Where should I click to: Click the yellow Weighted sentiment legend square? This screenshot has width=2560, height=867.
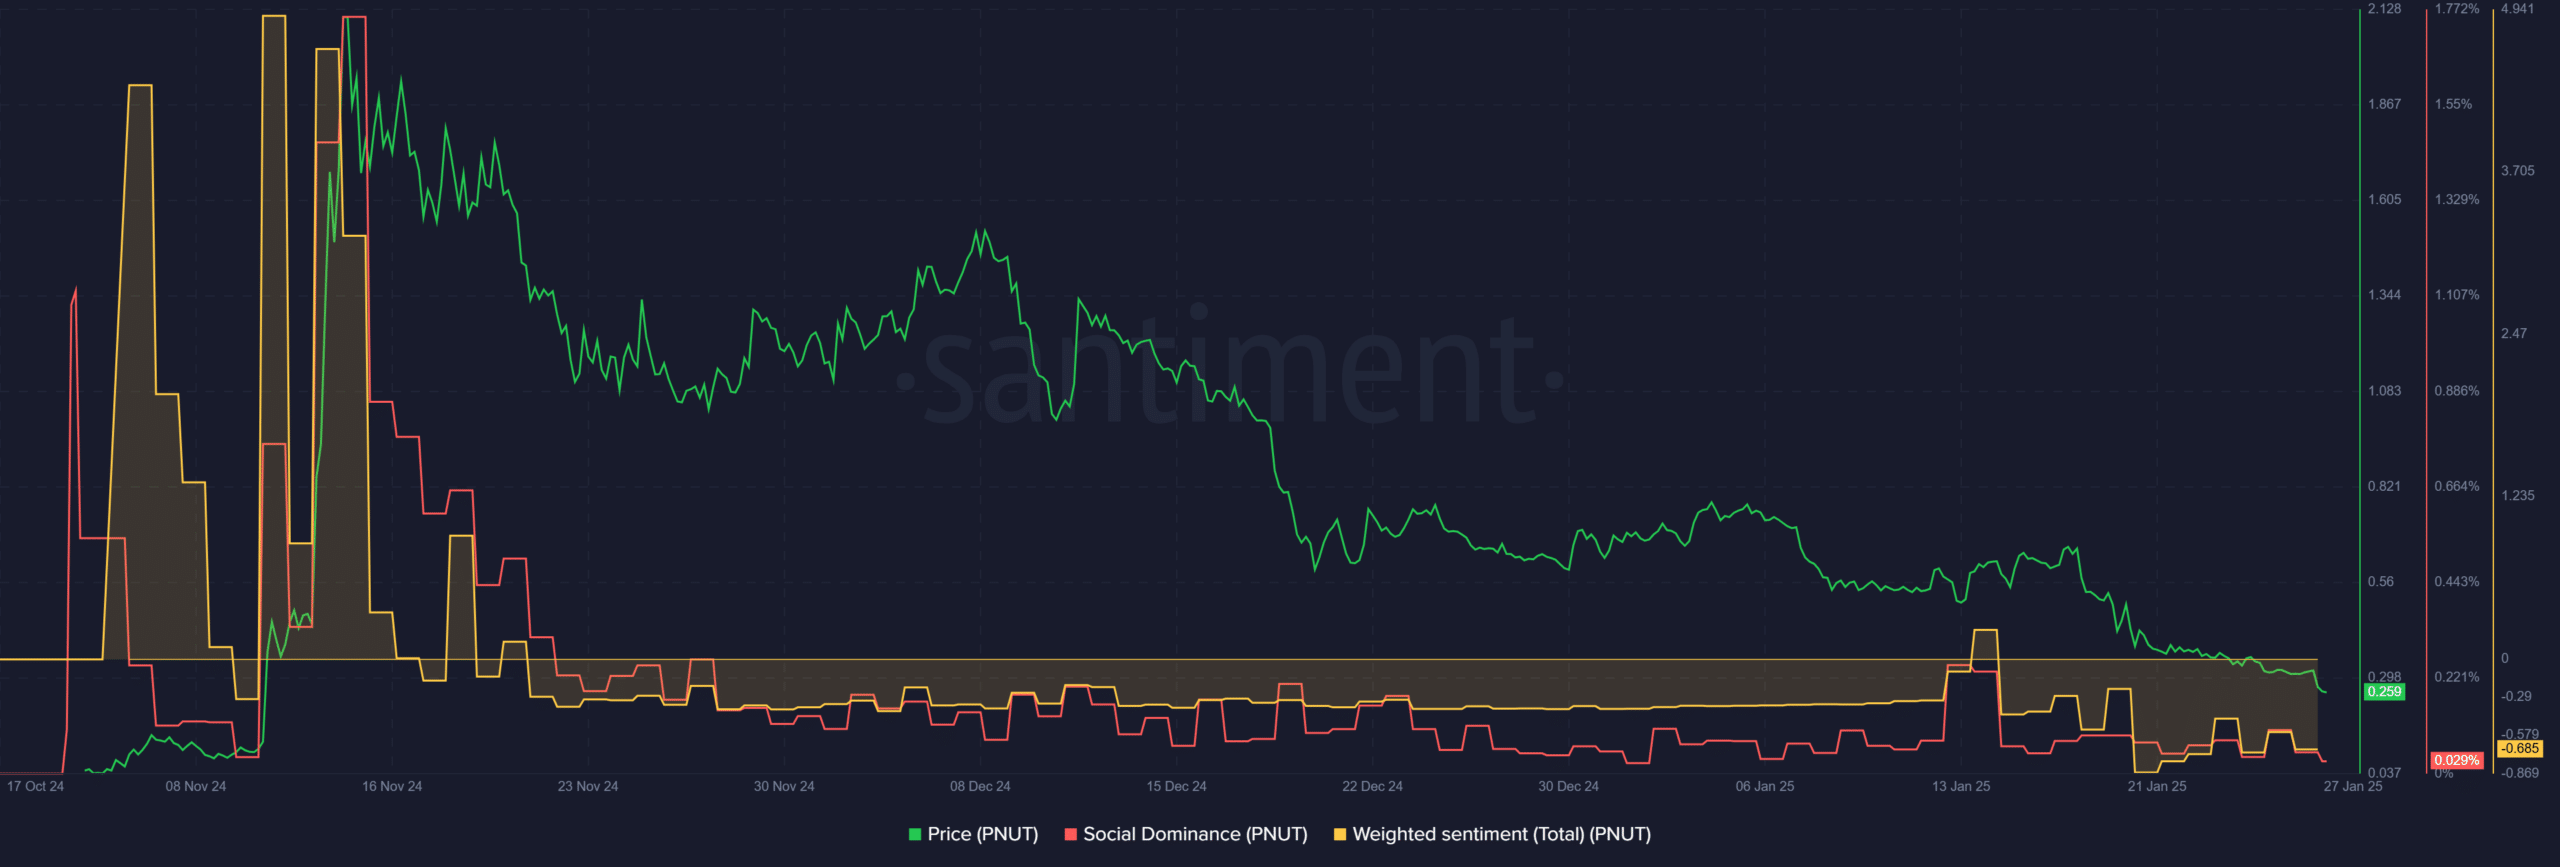coord(1340,834)
